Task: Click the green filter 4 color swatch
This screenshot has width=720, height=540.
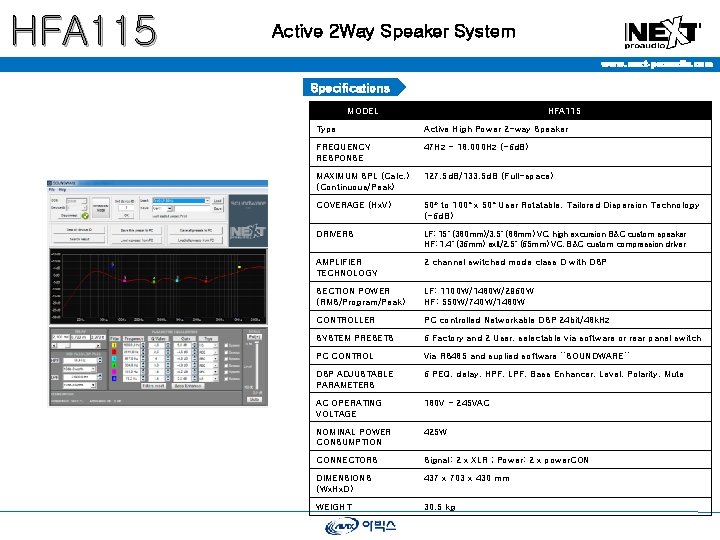Action: coord(114,365)
